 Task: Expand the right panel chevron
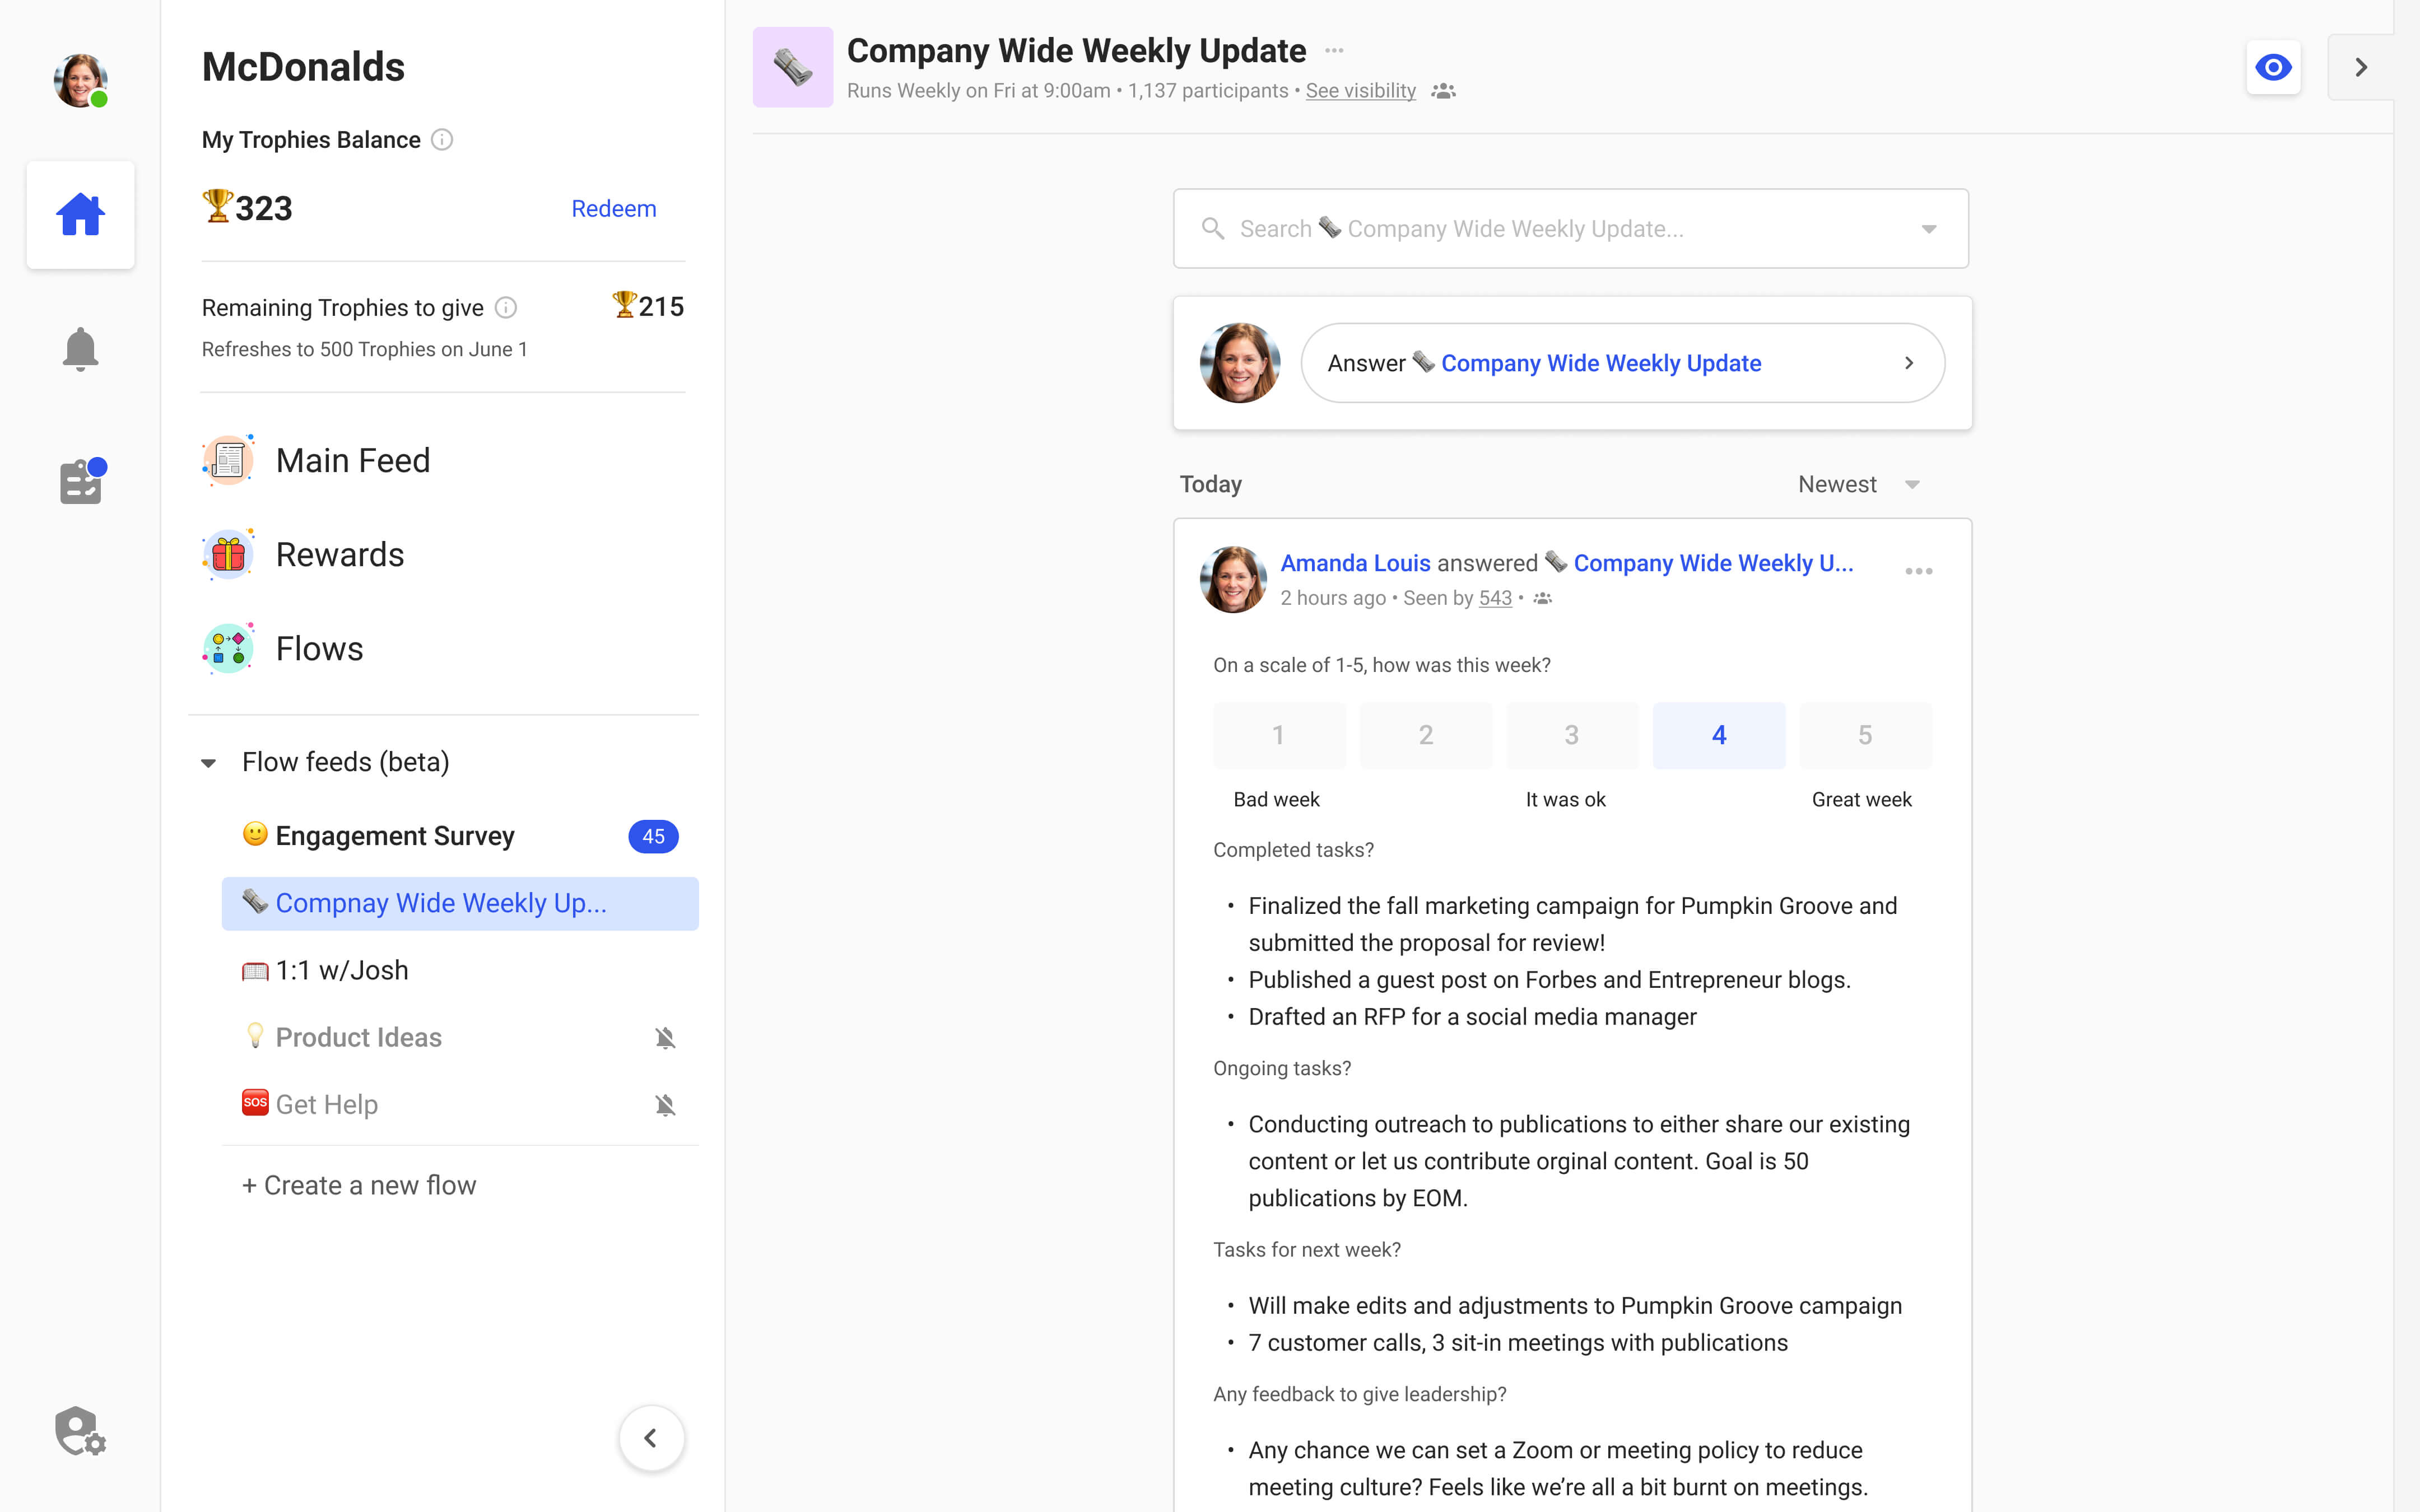tap(2361, 67)
